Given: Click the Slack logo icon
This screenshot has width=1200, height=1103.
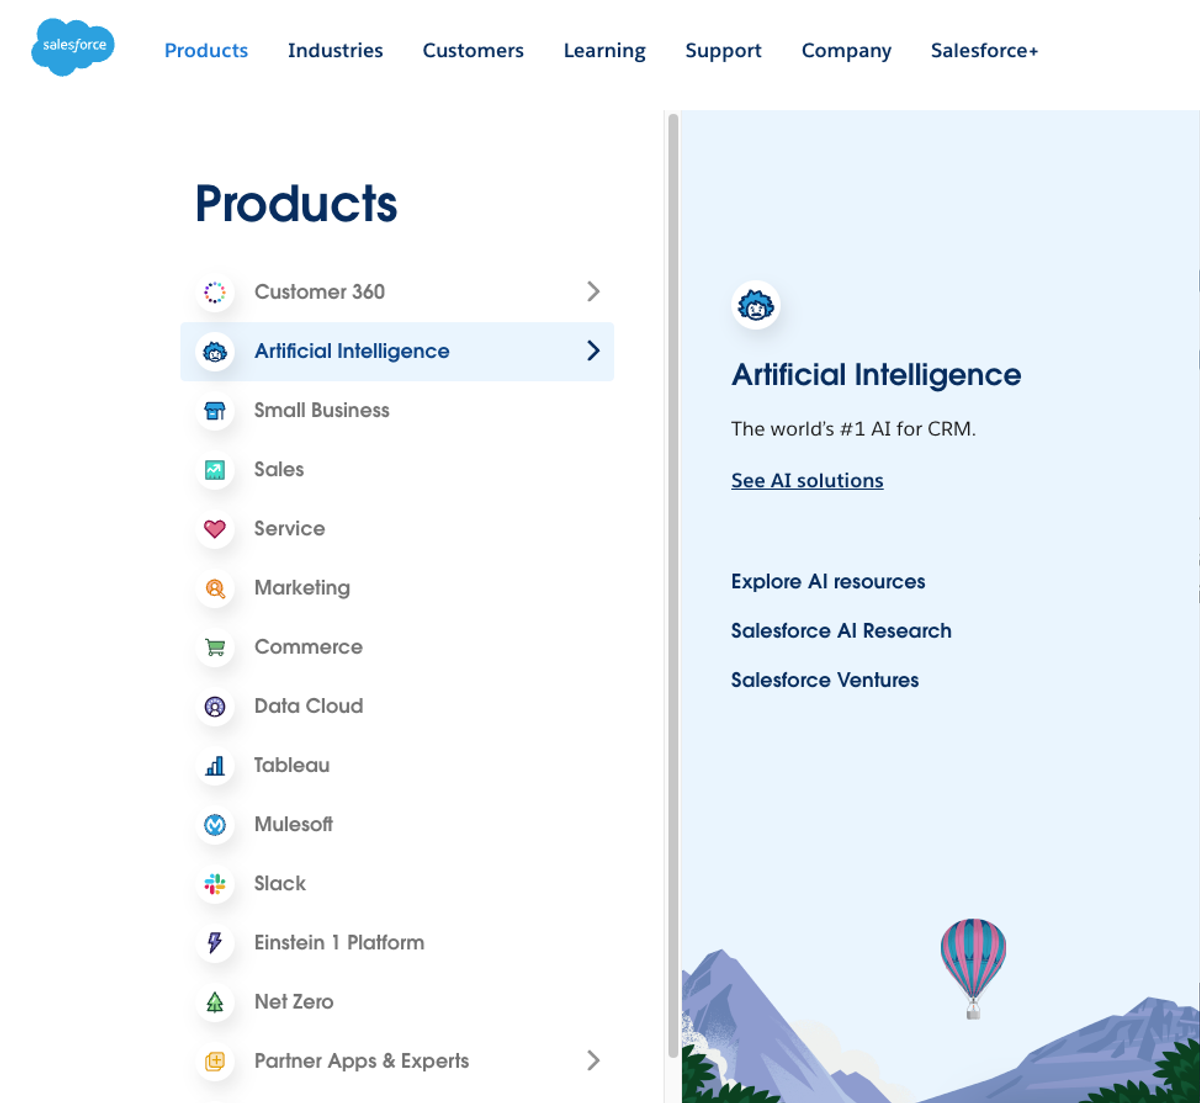Looking at the screenshot, I should point(215,884).
